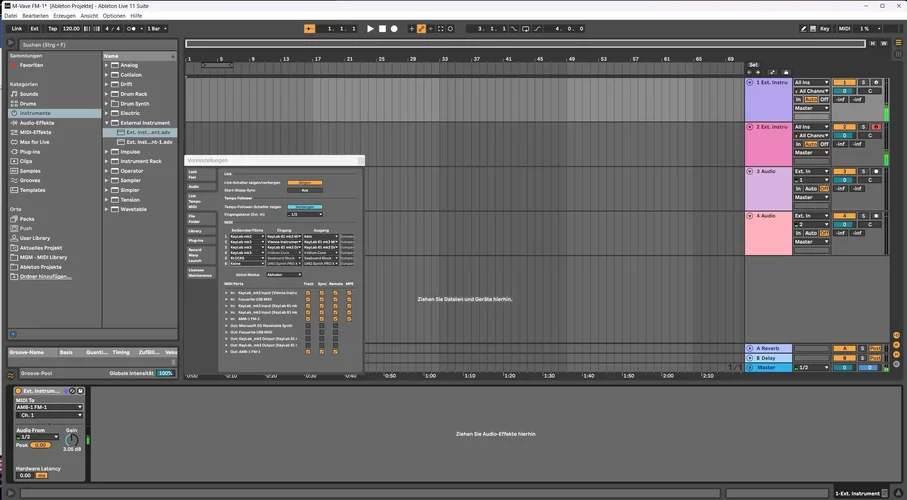Open MIDI To AMB-1 FM-1 dropdown
907x500 pixels.
click(x=49, y=407)
